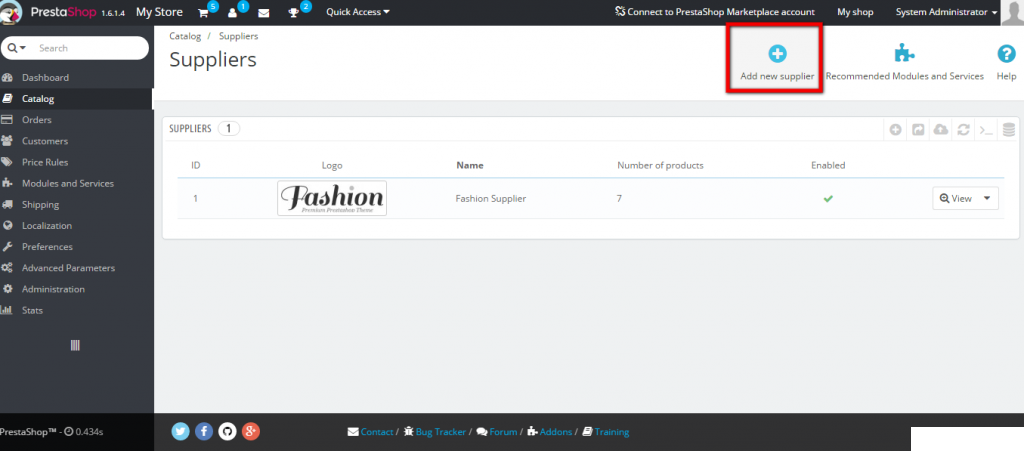Screen dimensions: 1024x451
Task: Click the Suppliers breadcrumb
Action: coord(238,36)
